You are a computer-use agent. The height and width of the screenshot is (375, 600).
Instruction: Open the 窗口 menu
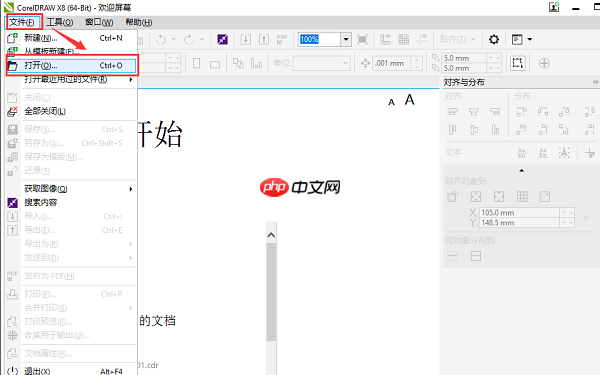coord(99,23)
